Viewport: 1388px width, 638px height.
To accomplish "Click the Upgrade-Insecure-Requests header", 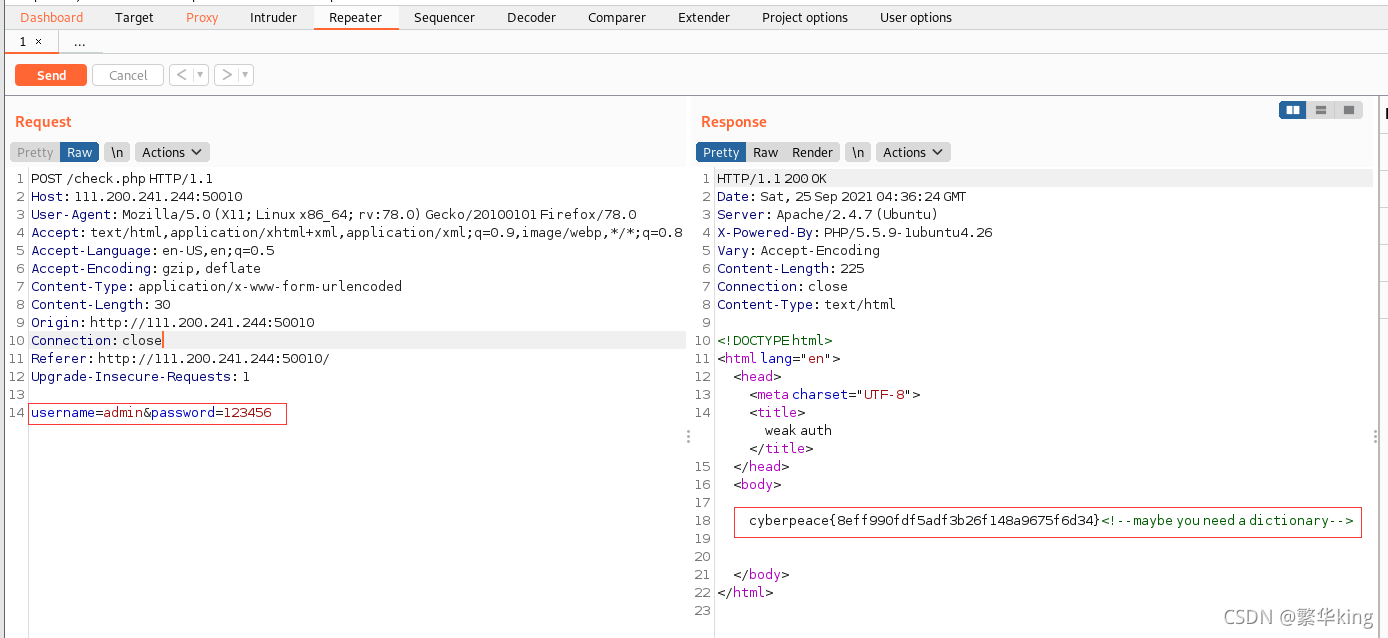I will [140, 376].
